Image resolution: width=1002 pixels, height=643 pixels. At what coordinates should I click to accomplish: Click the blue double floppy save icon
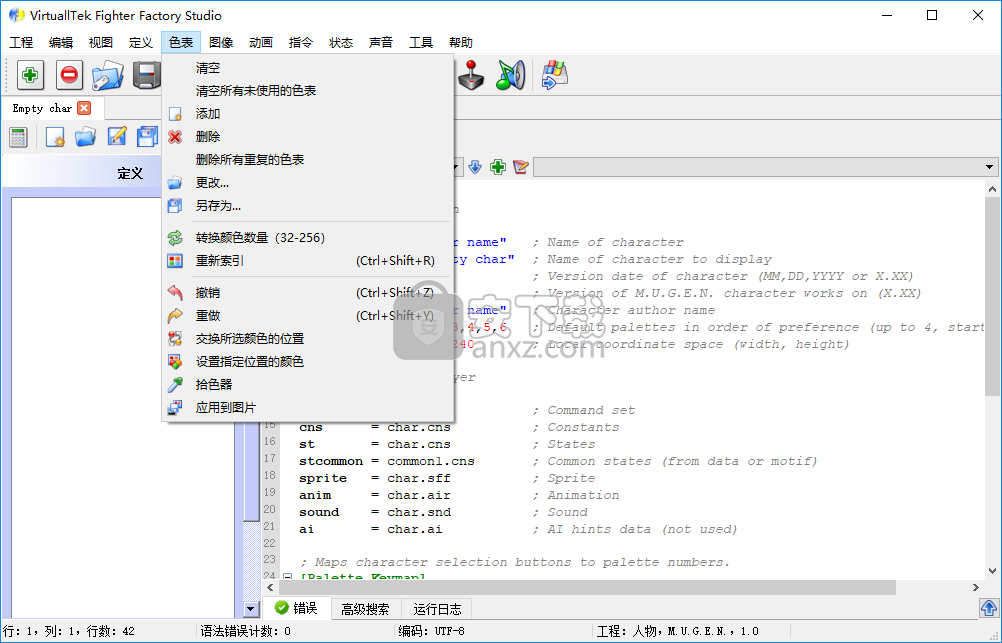(147, 137)
